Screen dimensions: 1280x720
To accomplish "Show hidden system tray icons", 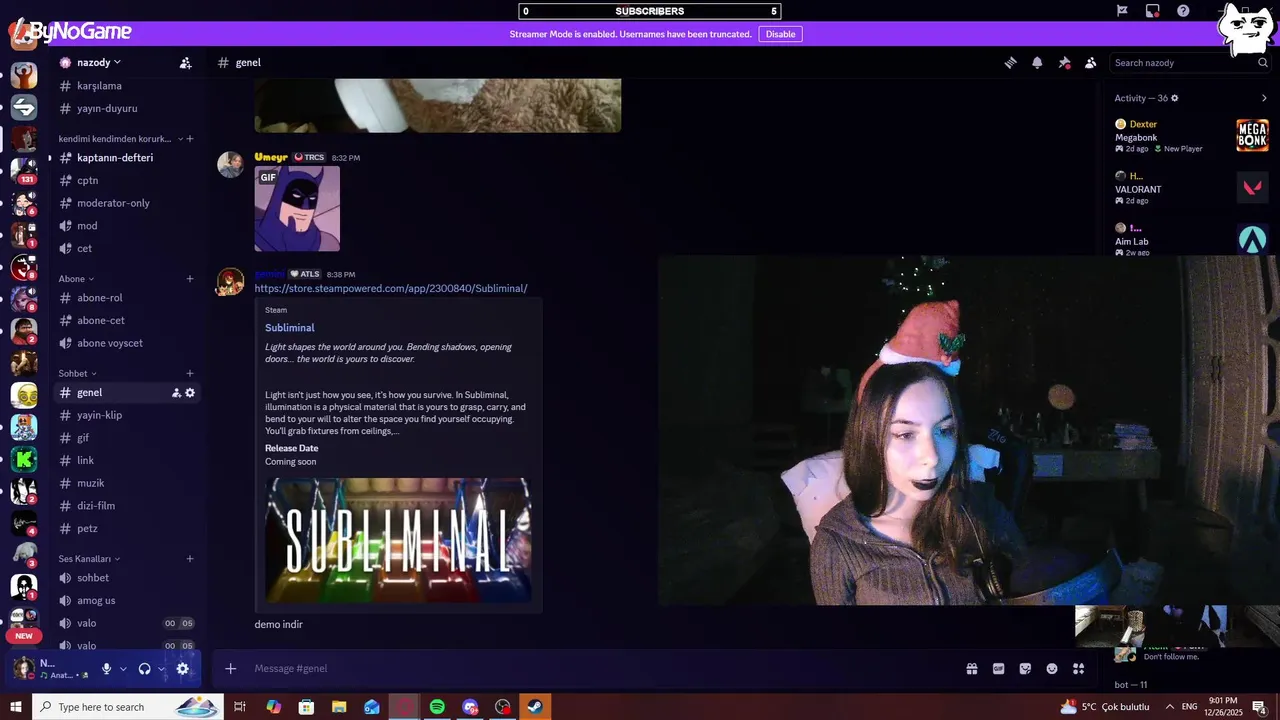I will click(1169, 707).
